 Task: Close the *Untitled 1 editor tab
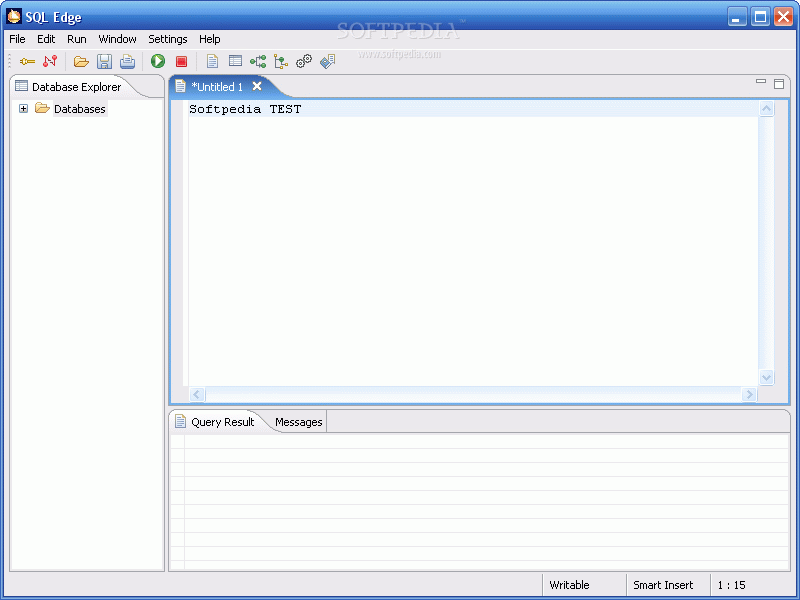[257, 86]
